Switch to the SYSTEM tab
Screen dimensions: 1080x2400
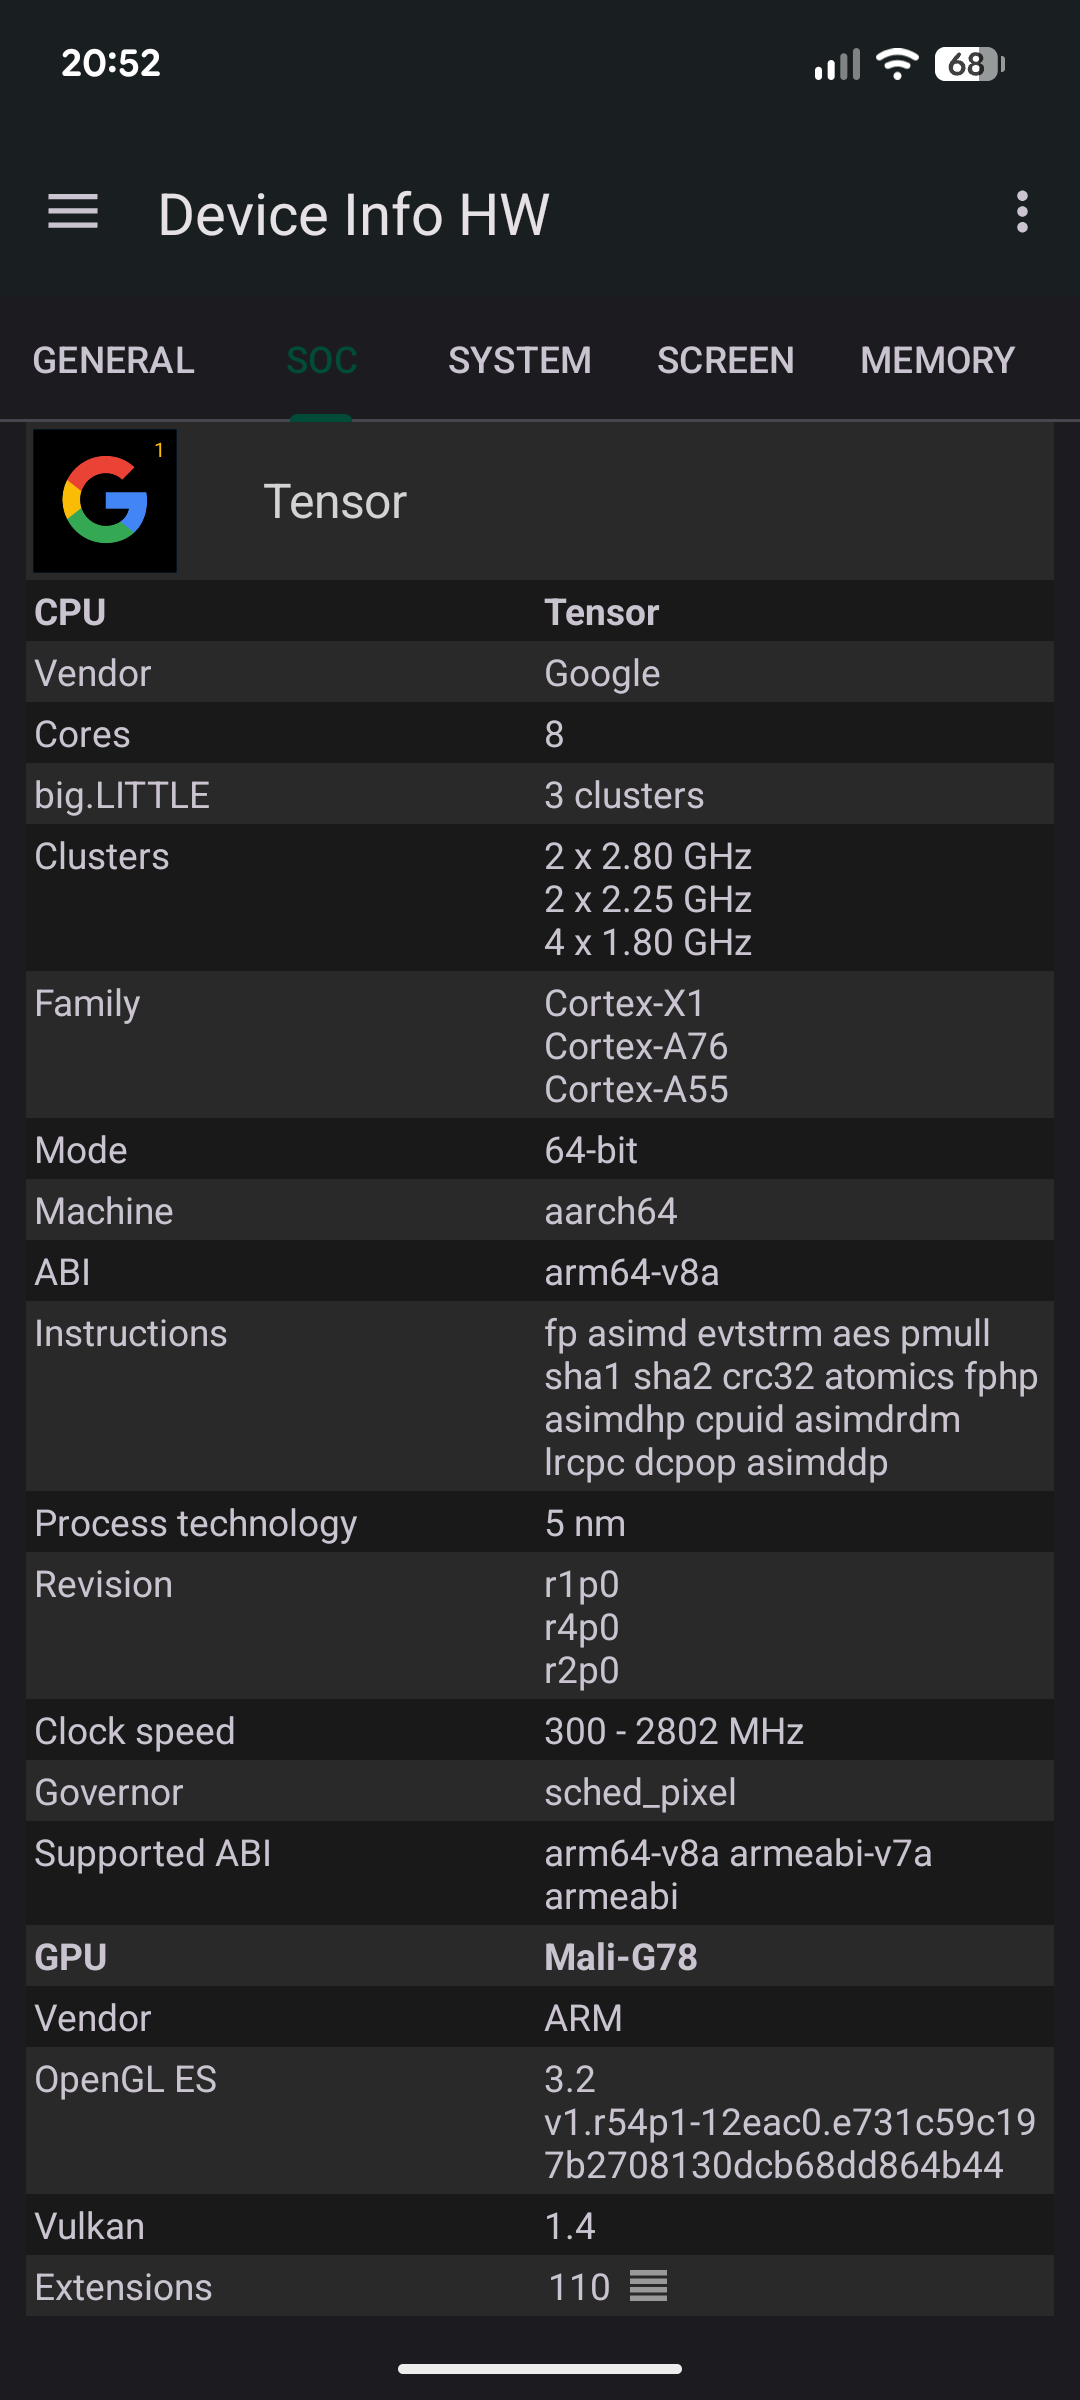tap(519, 361)
